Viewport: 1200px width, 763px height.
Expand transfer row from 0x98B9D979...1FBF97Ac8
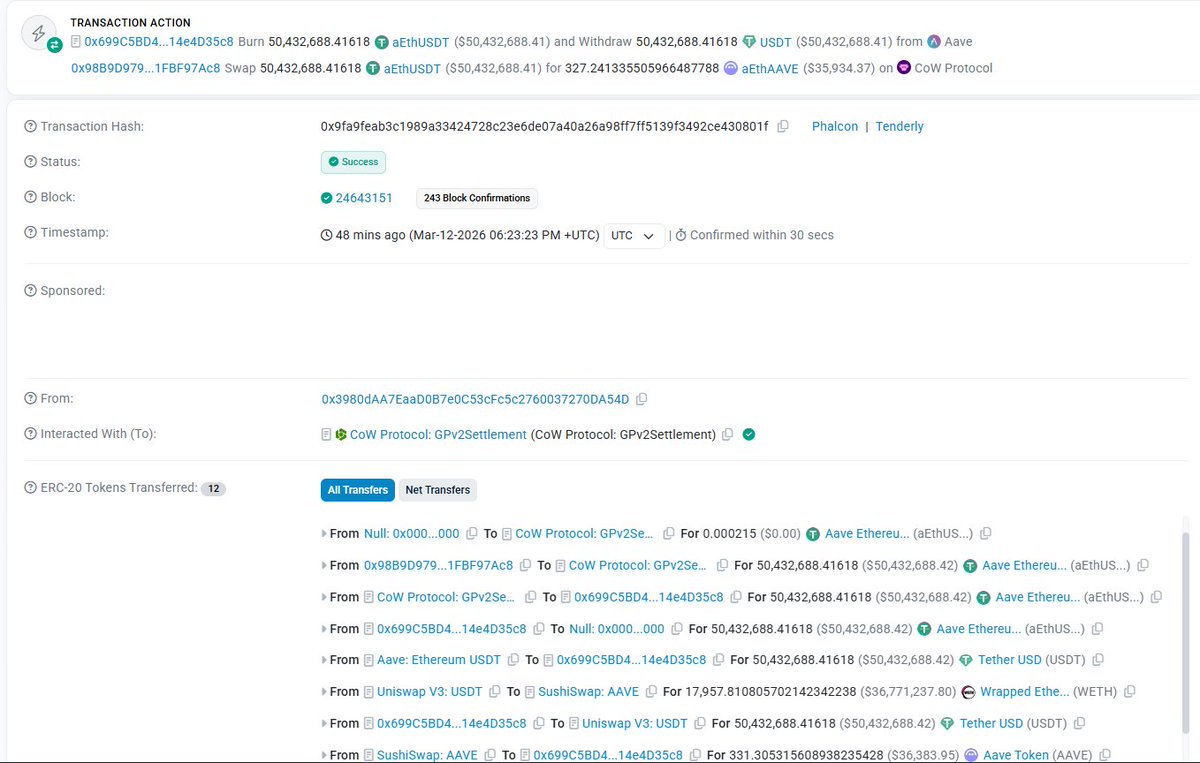[324, 566]
